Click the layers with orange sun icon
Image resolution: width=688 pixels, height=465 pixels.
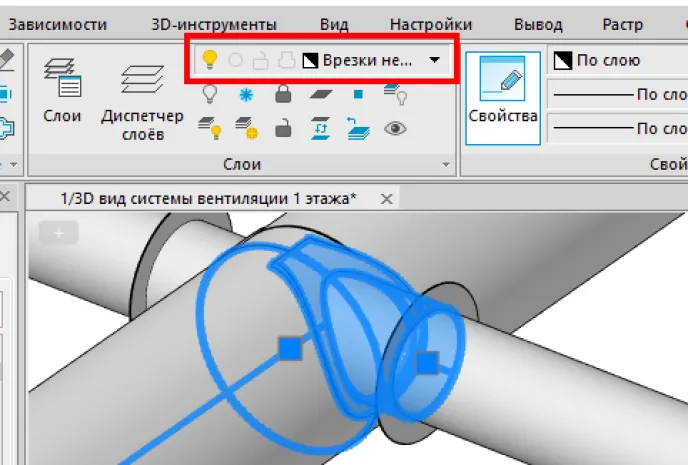(246, 129)
